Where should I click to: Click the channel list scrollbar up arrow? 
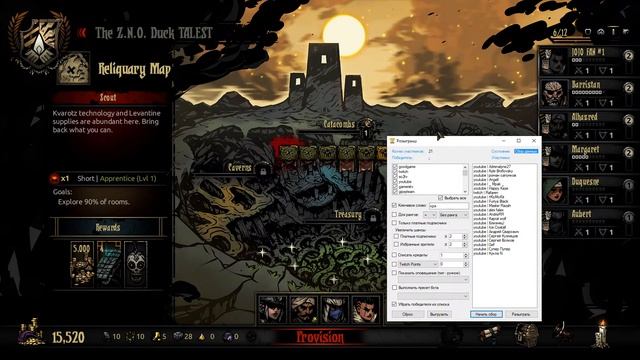465,167
